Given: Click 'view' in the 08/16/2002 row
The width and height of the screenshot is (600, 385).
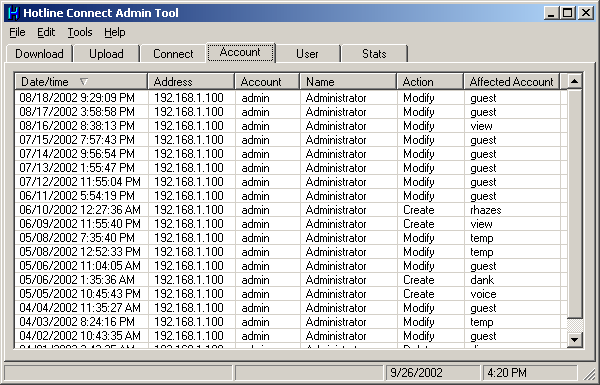Looking at the screenshot, I should click(x=481, y=126).
